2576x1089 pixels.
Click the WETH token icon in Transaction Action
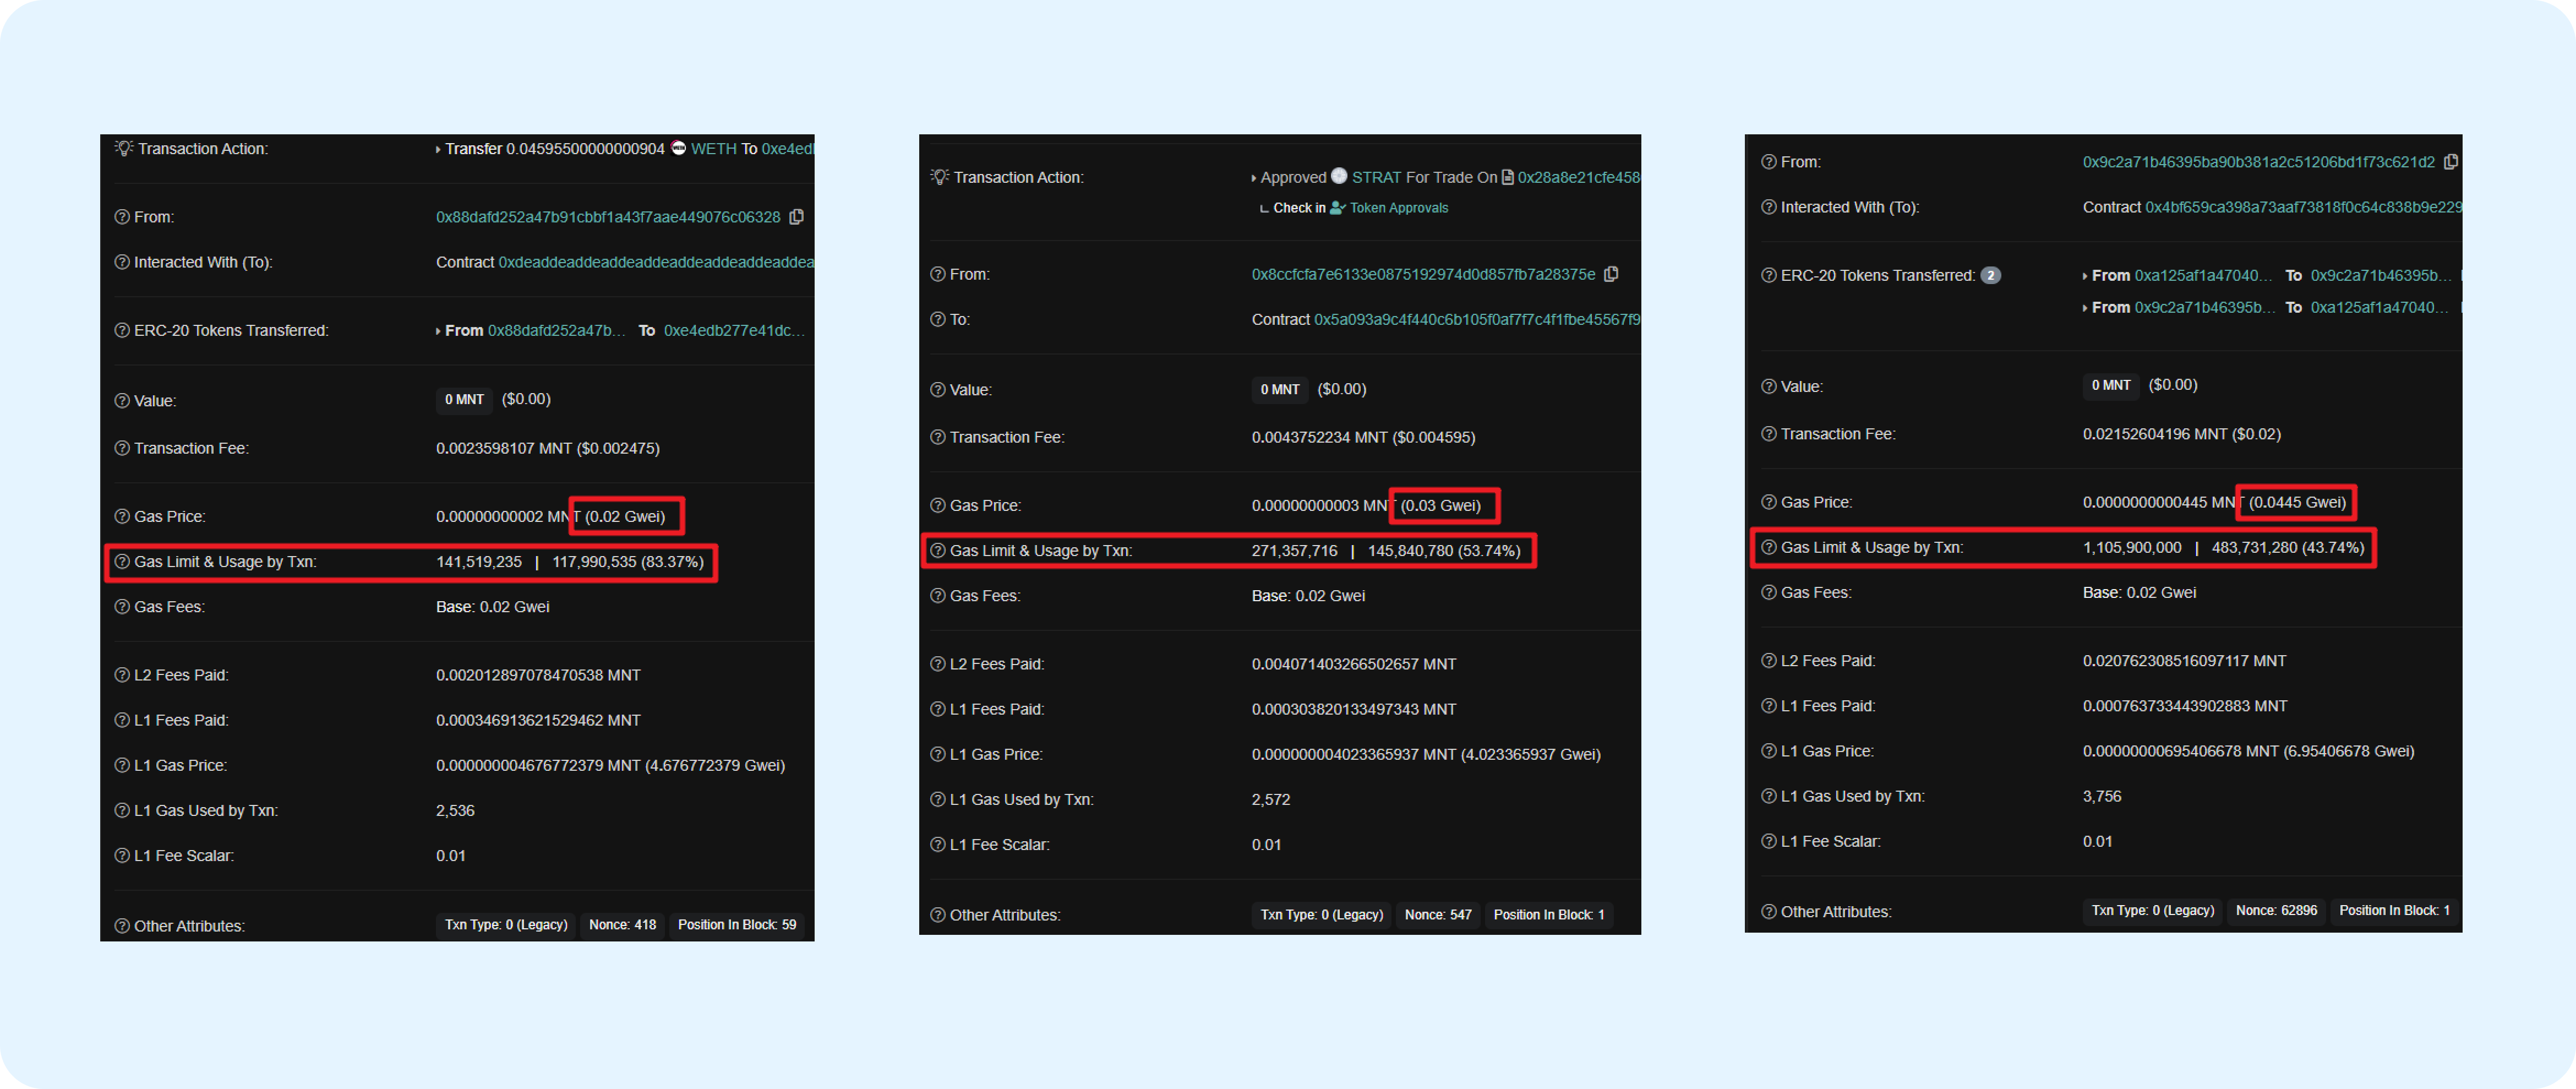point(678,148)
